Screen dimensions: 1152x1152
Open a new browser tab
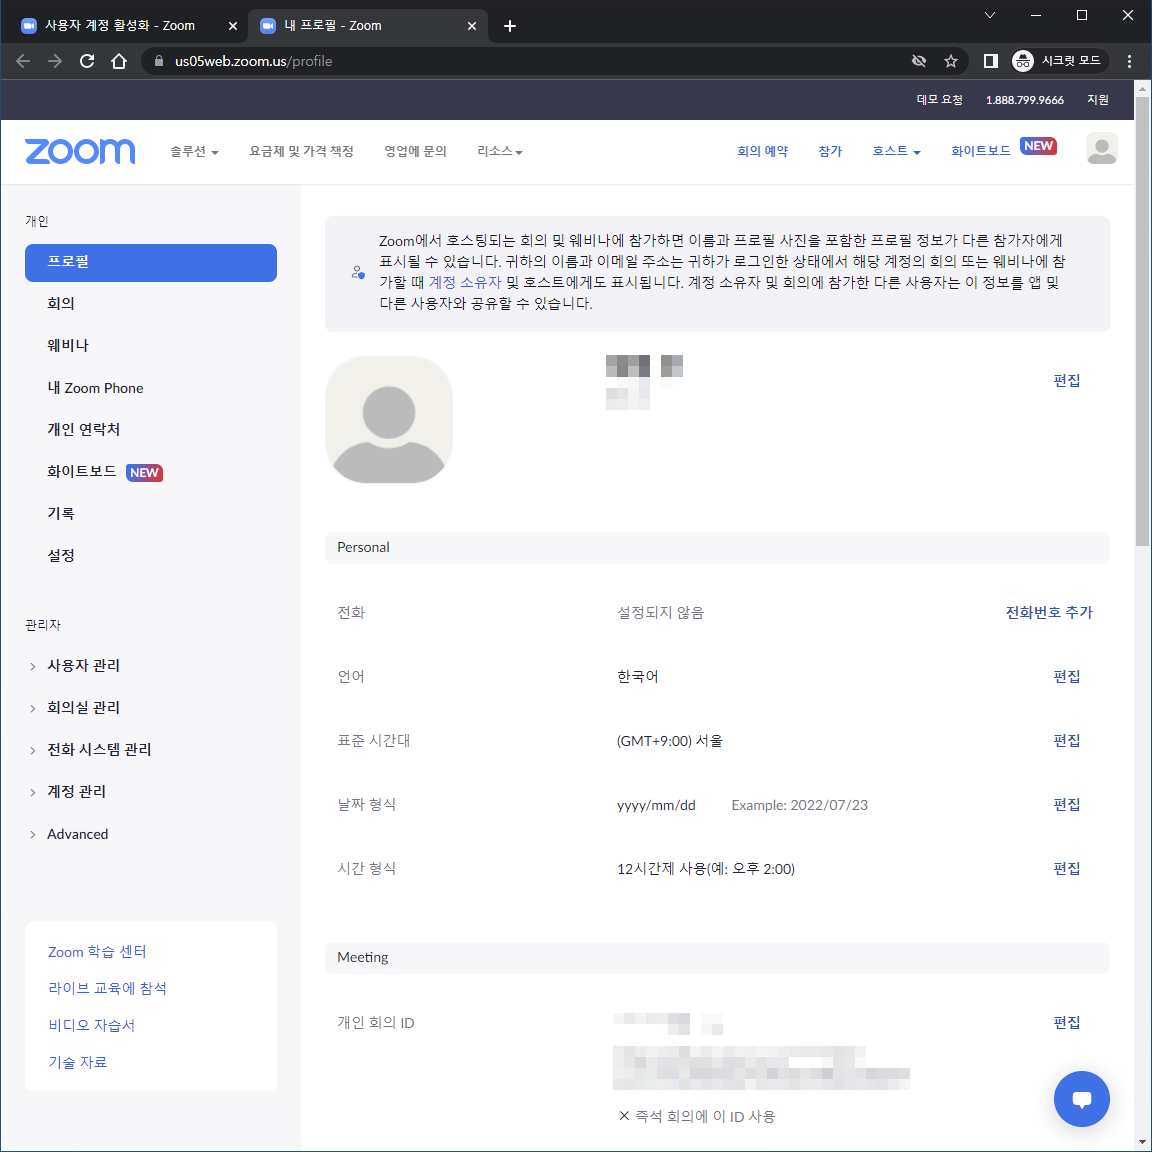510,26
